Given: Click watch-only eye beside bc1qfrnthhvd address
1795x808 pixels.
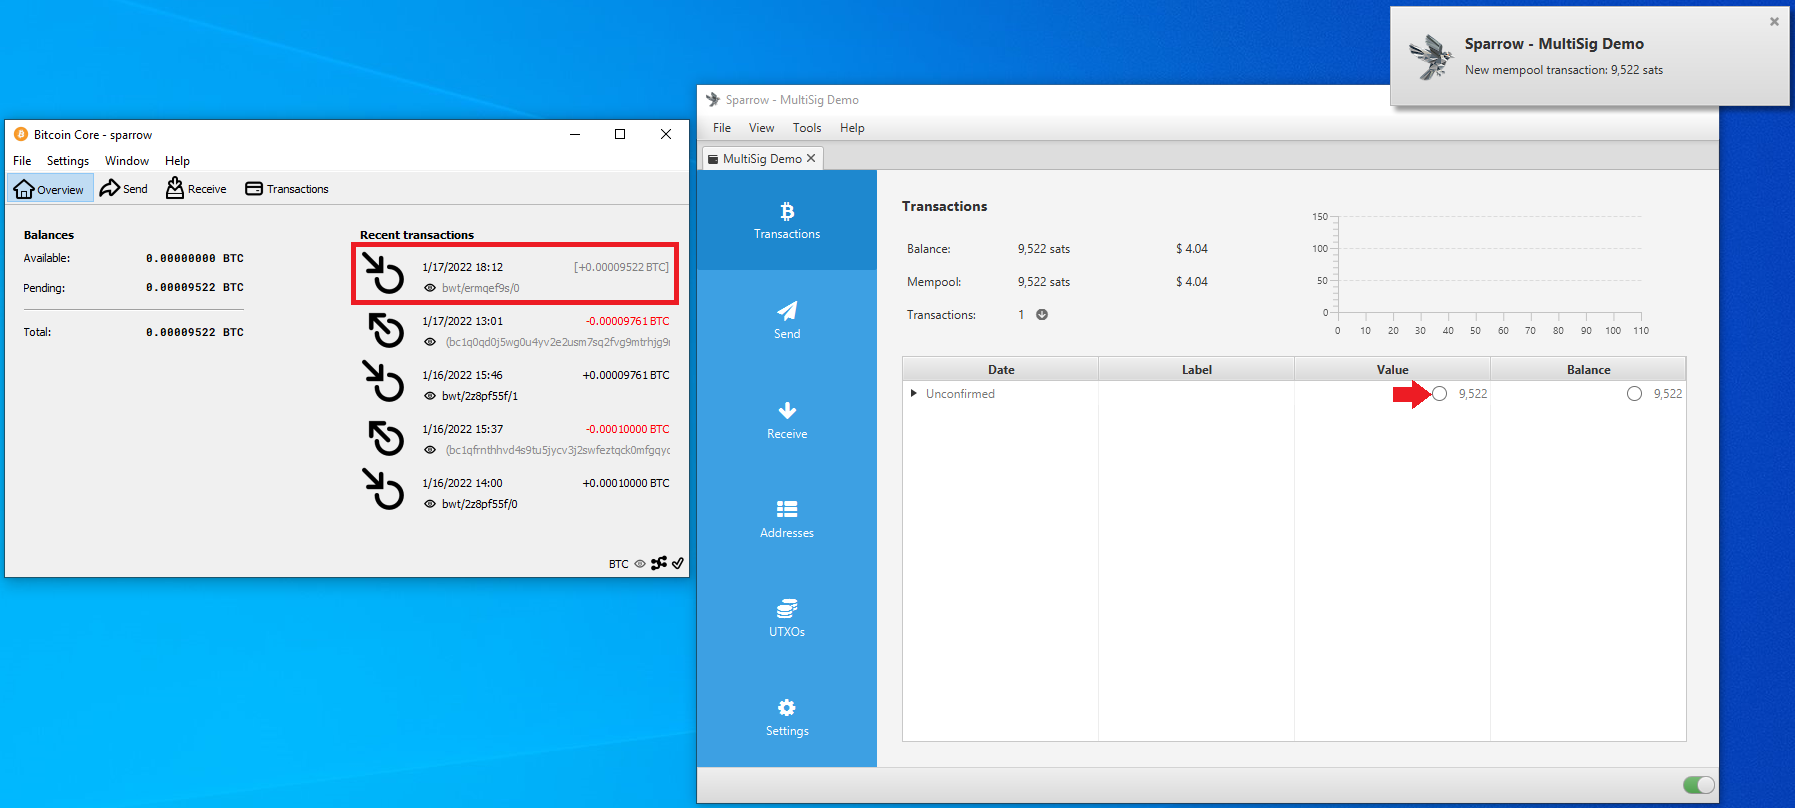Looking at the screenshot, I should tap(430, 450).
